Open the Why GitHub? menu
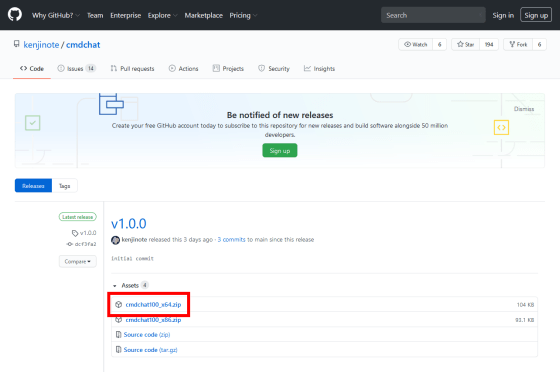This screenshot has height=372, width=560. 56,15
